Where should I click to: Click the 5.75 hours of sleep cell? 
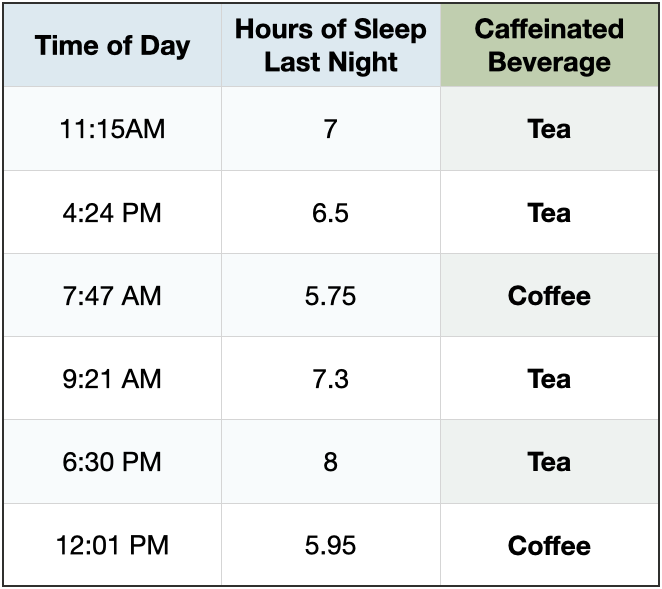(330, 296)
